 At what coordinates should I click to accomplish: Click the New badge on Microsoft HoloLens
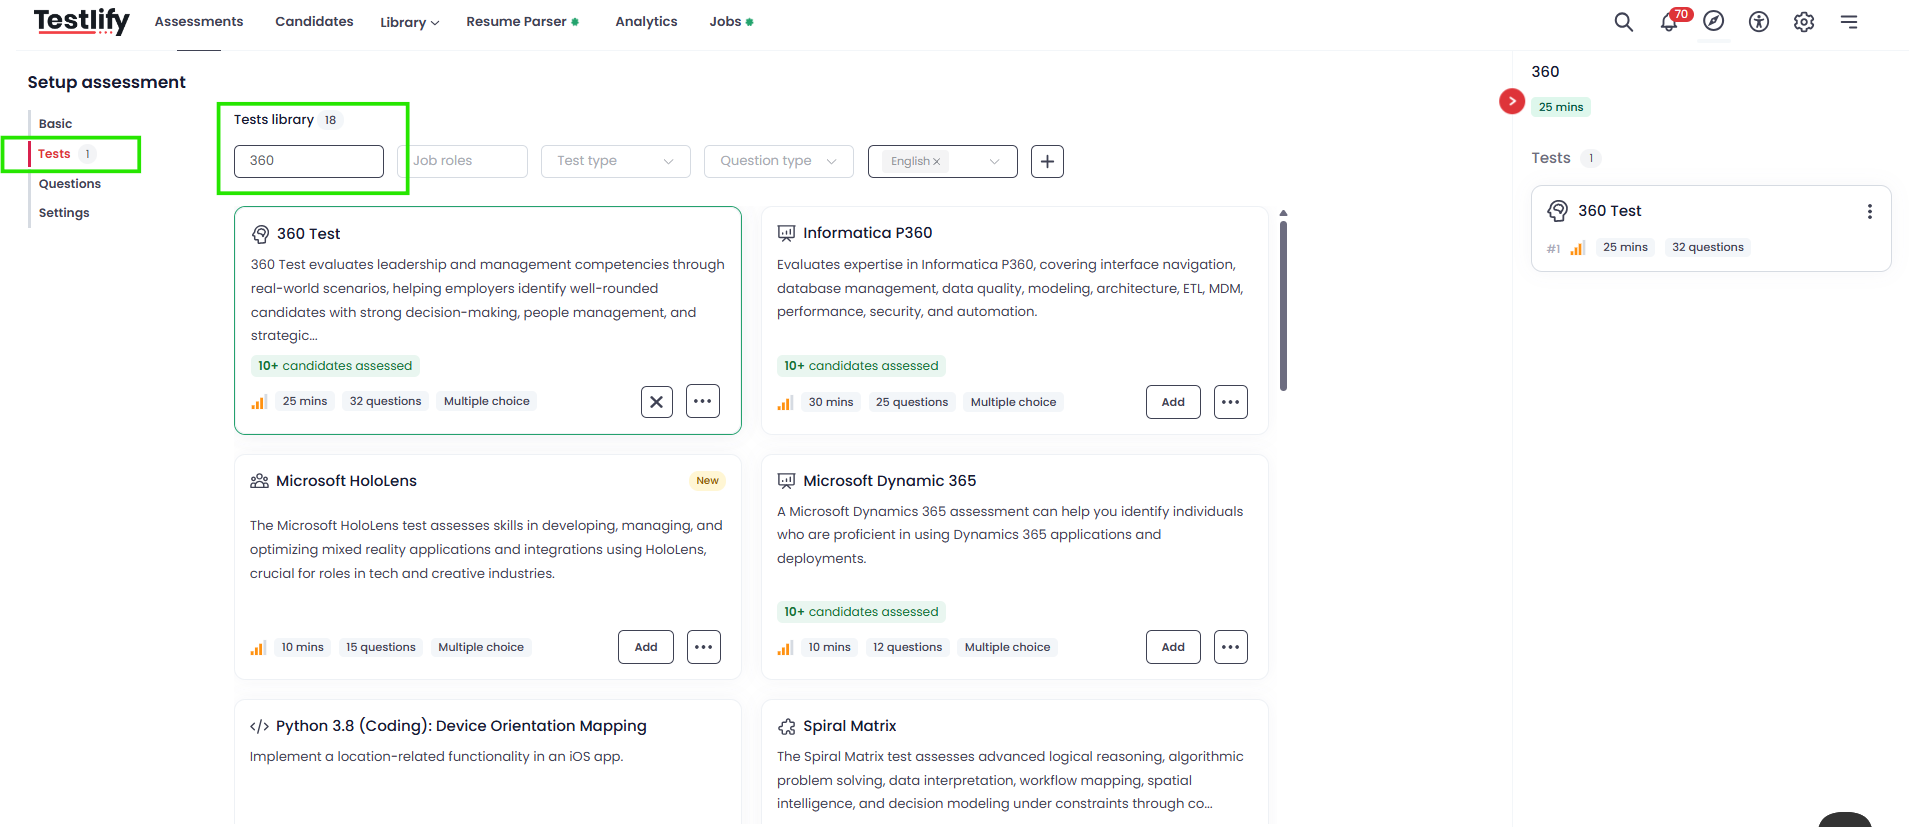(707, 481)
